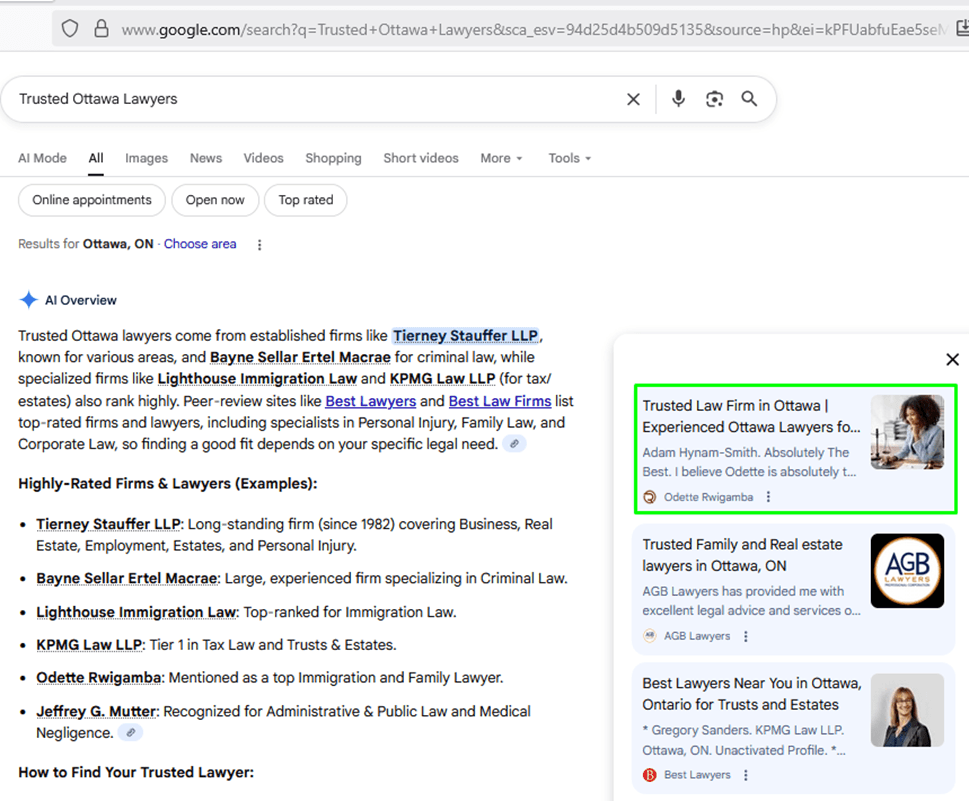Click more options dots next to Choose area
Image resolution: width=969 pixels, height=801 pixels.
260,245
